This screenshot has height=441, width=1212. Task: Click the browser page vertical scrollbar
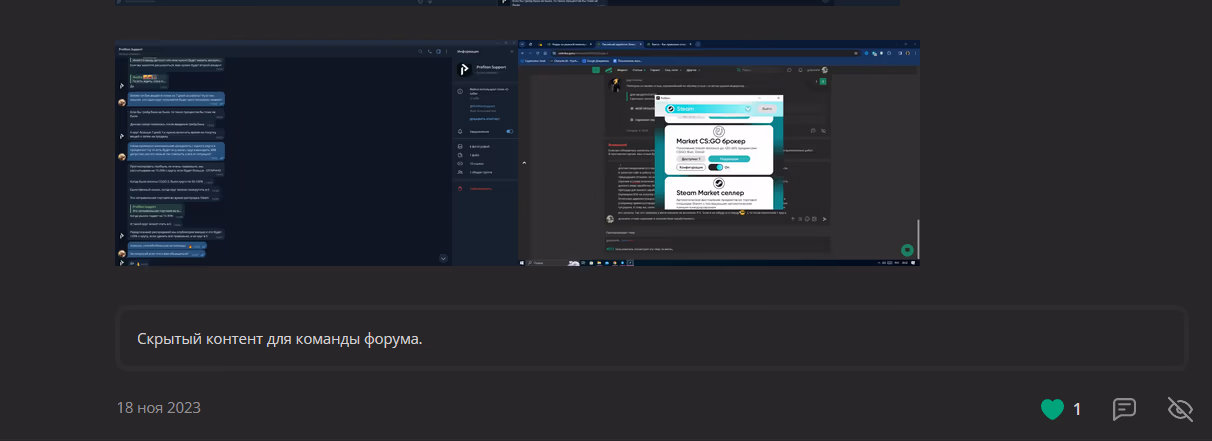pyautogui.click(x=917, y=238)
